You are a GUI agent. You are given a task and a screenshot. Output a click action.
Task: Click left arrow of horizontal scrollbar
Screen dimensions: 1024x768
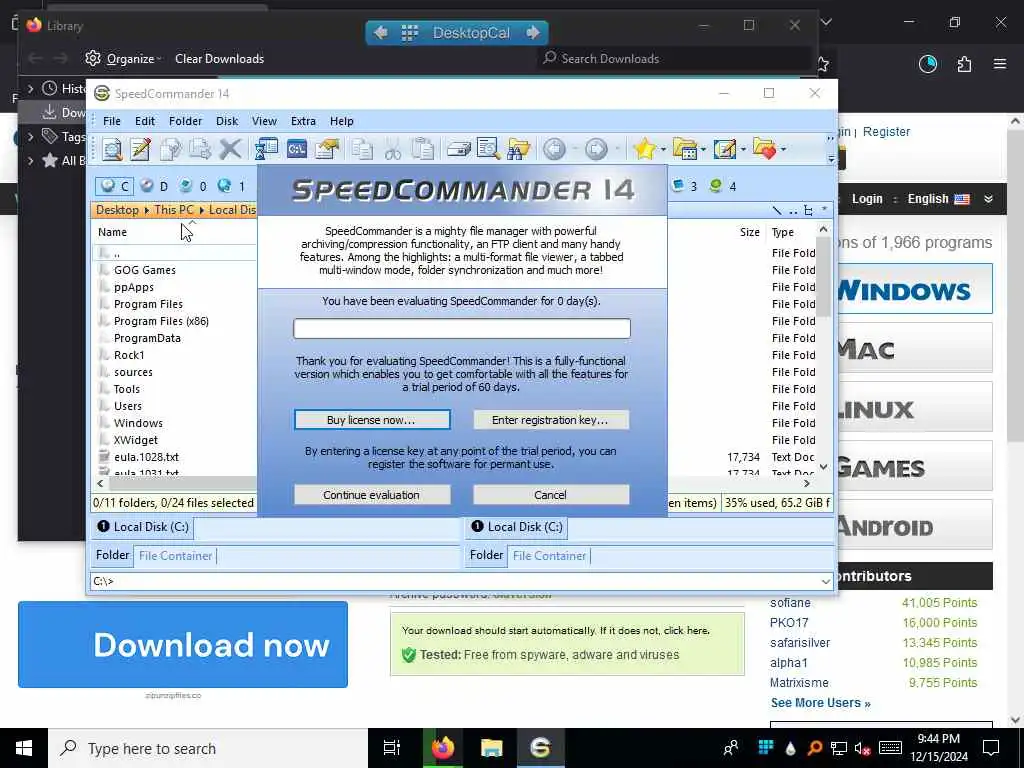(101, 483)
